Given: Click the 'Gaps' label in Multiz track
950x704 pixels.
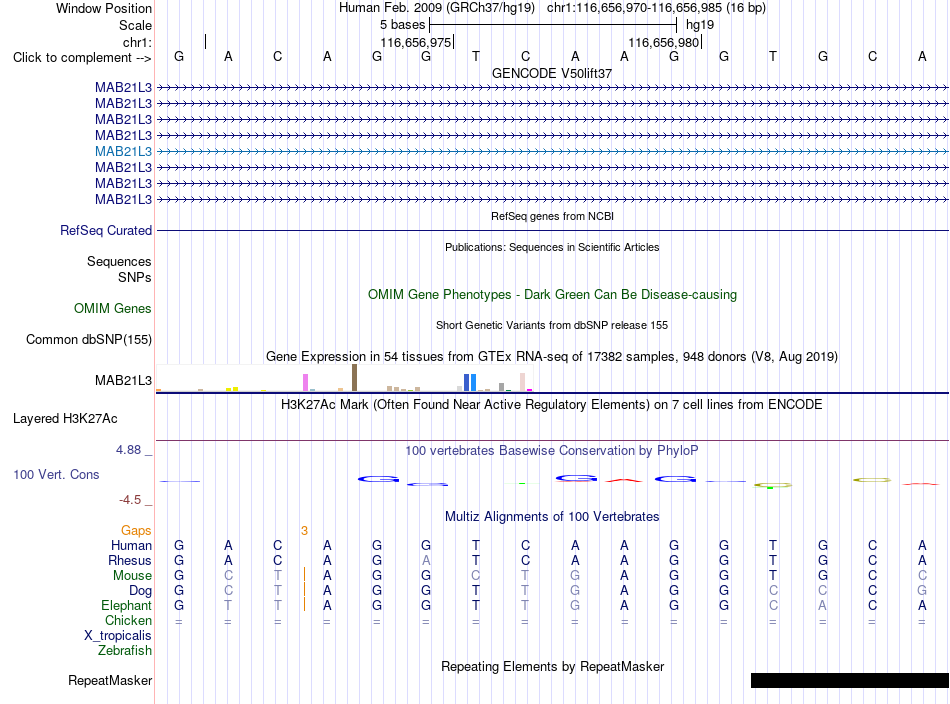Looking at the screenshot, I should [x=136, y=531].
